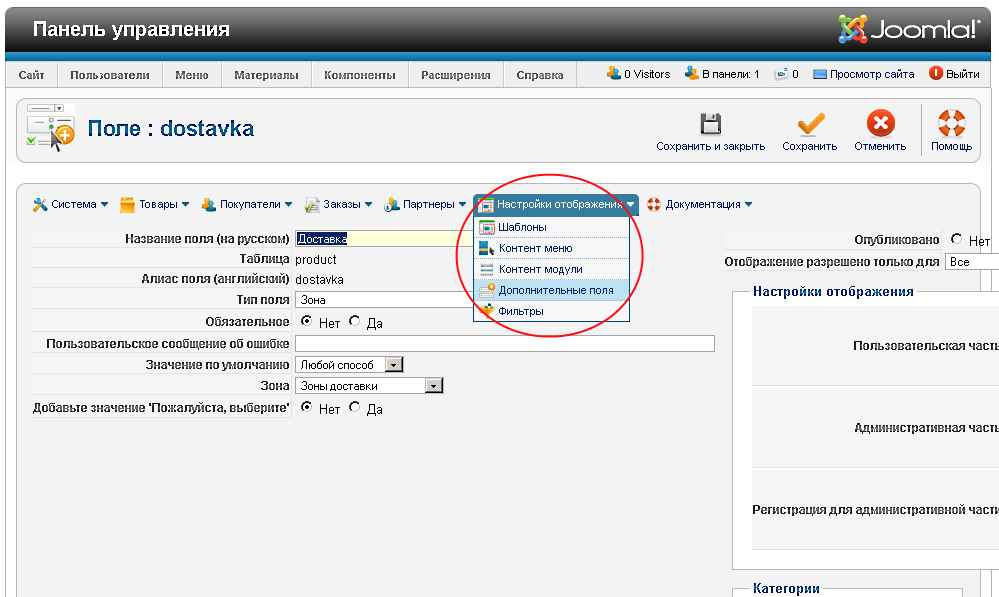Open Помощь lifebuoy help icon
The width and height of the screenshot is (999, 597).
pyautogui.click(x=951, y=123)
